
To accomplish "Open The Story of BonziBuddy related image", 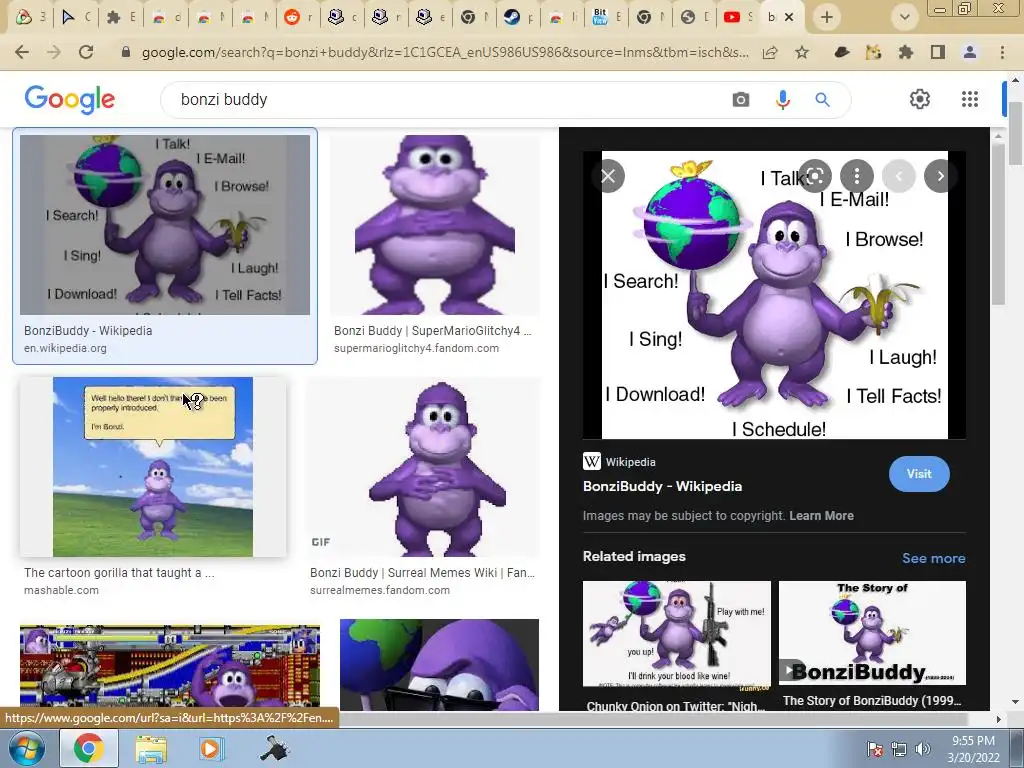I will (x=872, y=633).
